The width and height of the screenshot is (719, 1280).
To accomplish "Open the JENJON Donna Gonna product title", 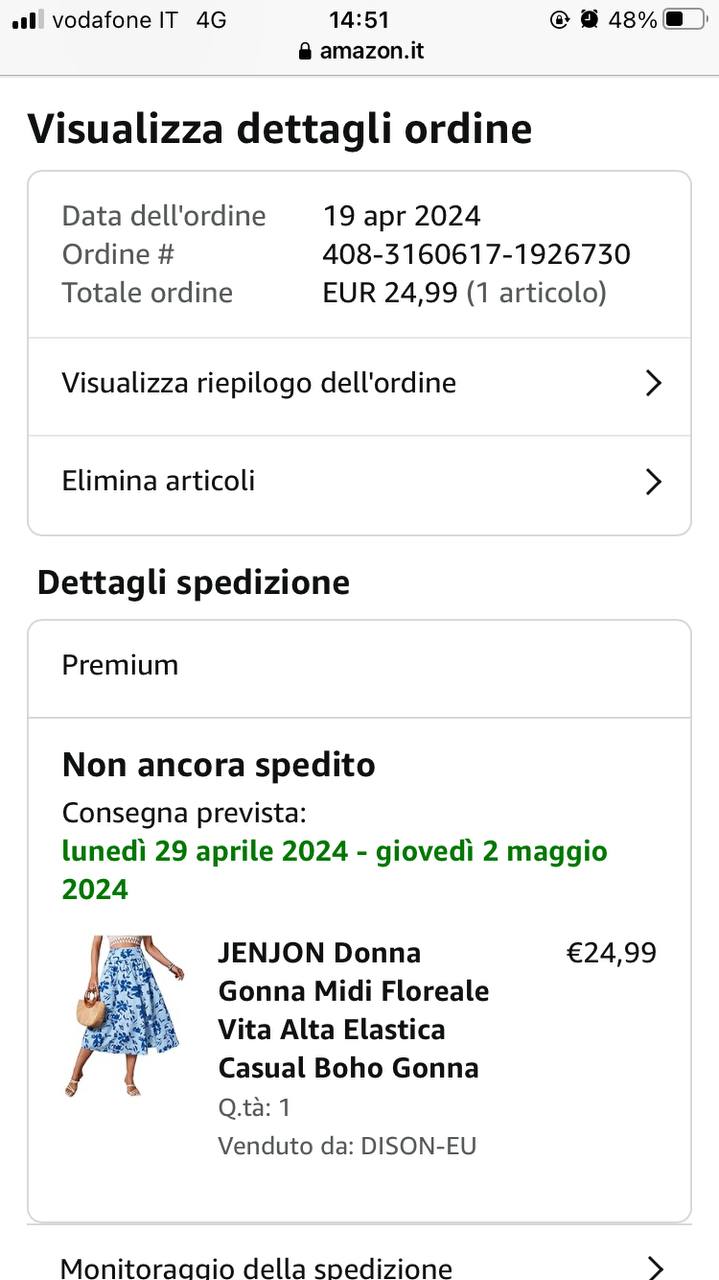I will click(x=353, y=1010).
